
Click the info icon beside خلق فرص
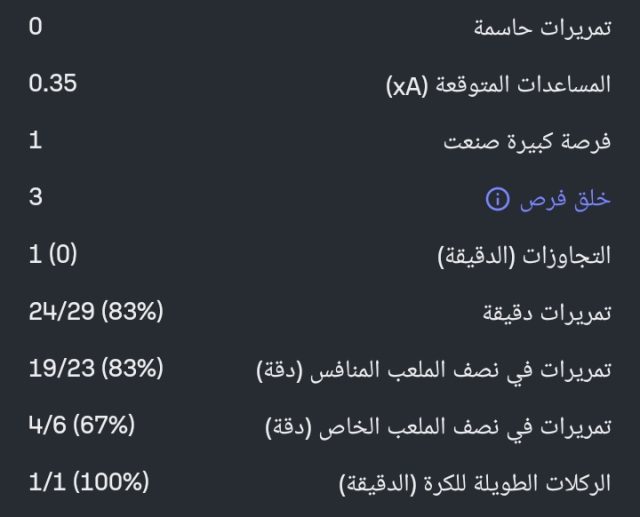tap(497, 200)
